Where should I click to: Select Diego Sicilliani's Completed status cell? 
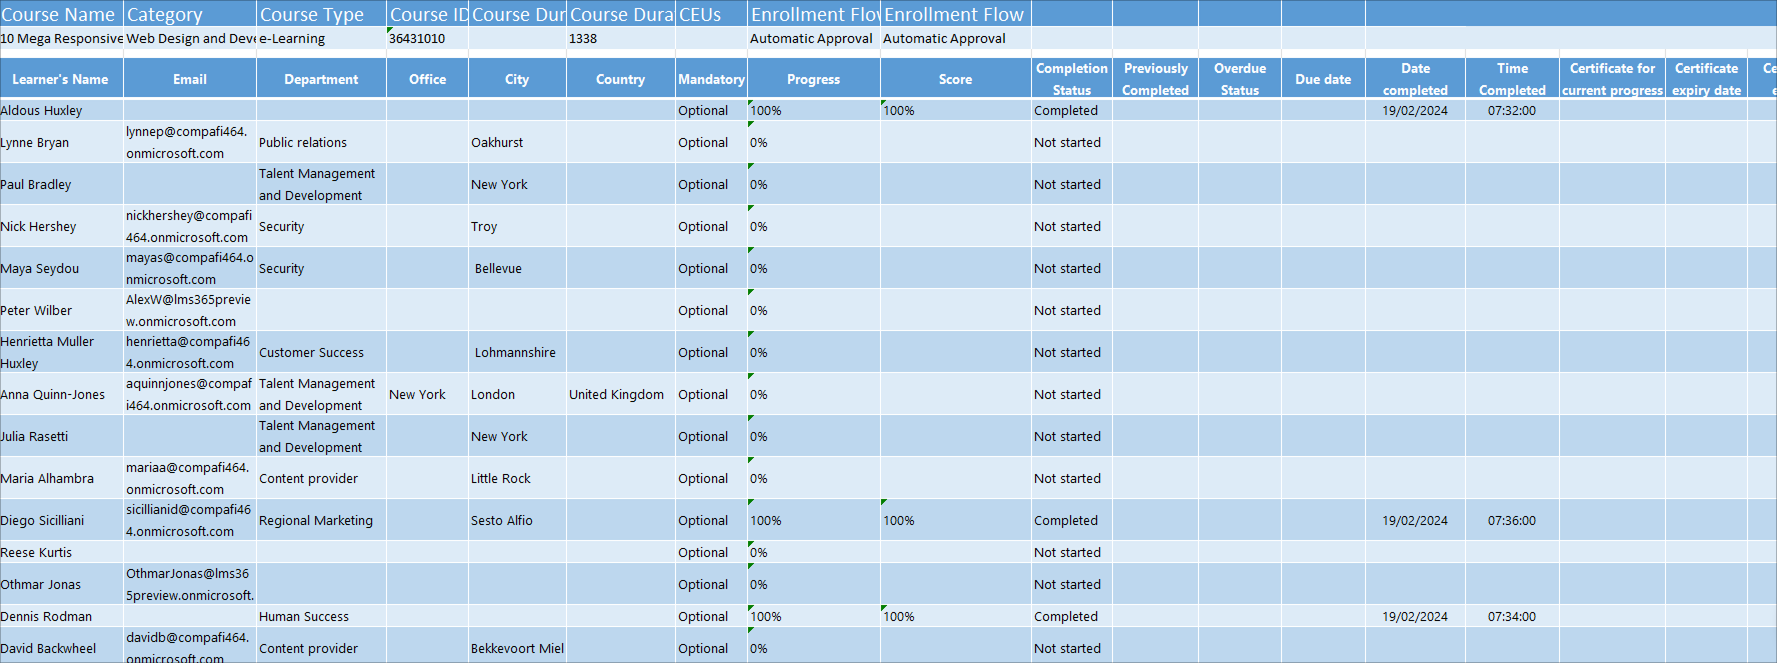pyautogui.click(x=1071, y=520)
